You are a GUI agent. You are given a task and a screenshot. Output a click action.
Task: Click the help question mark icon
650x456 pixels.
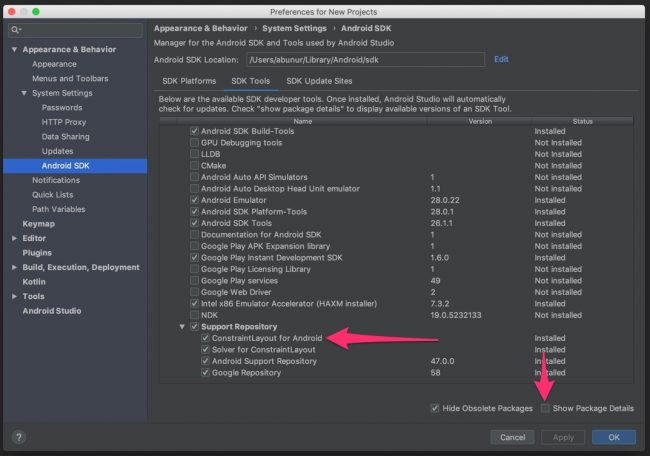(19, 437)
